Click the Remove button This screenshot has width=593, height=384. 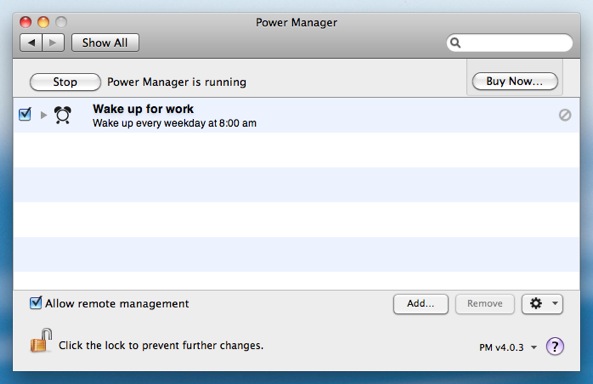[x=485, y=304]
